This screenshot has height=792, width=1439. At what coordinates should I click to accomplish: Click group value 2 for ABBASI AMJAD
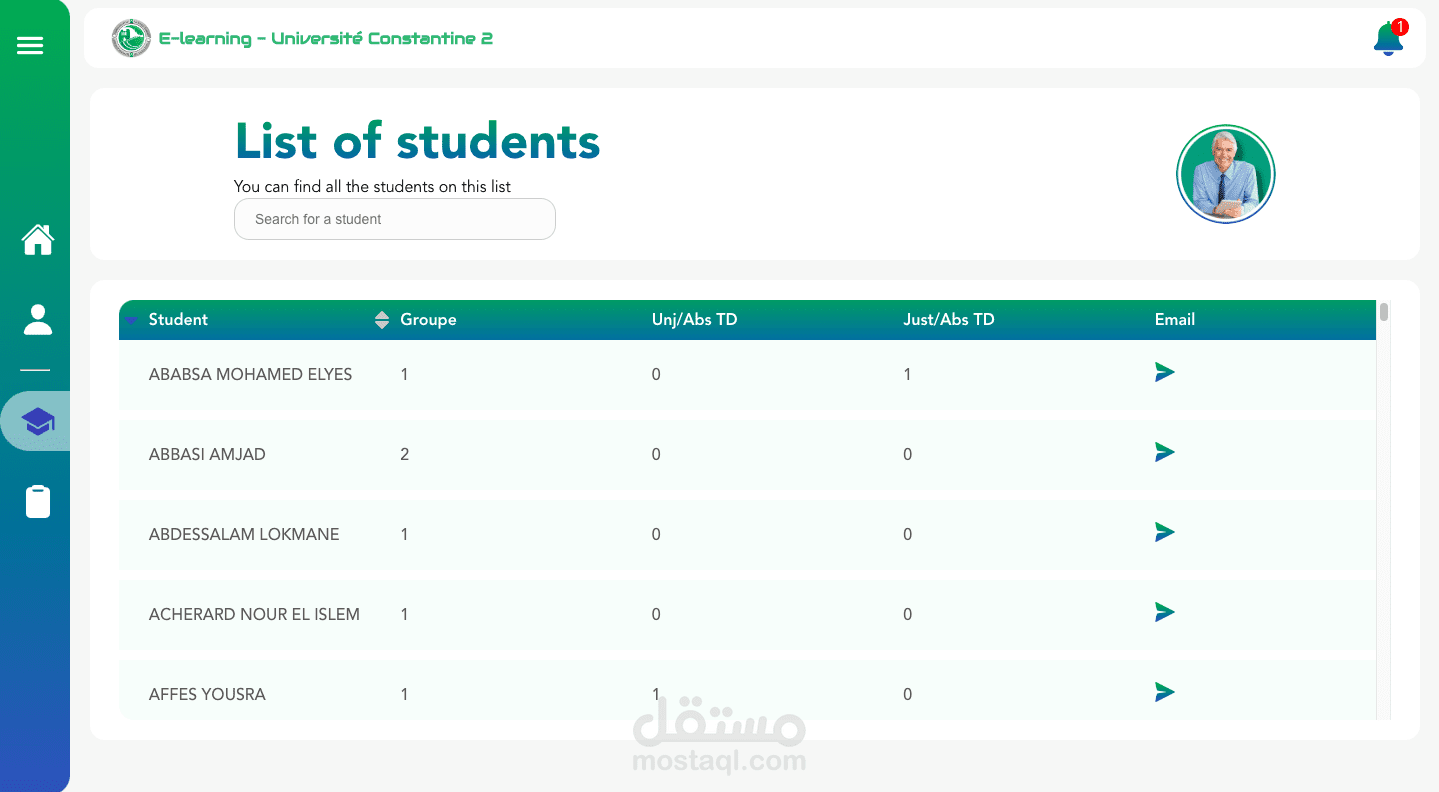coord(405,455)
